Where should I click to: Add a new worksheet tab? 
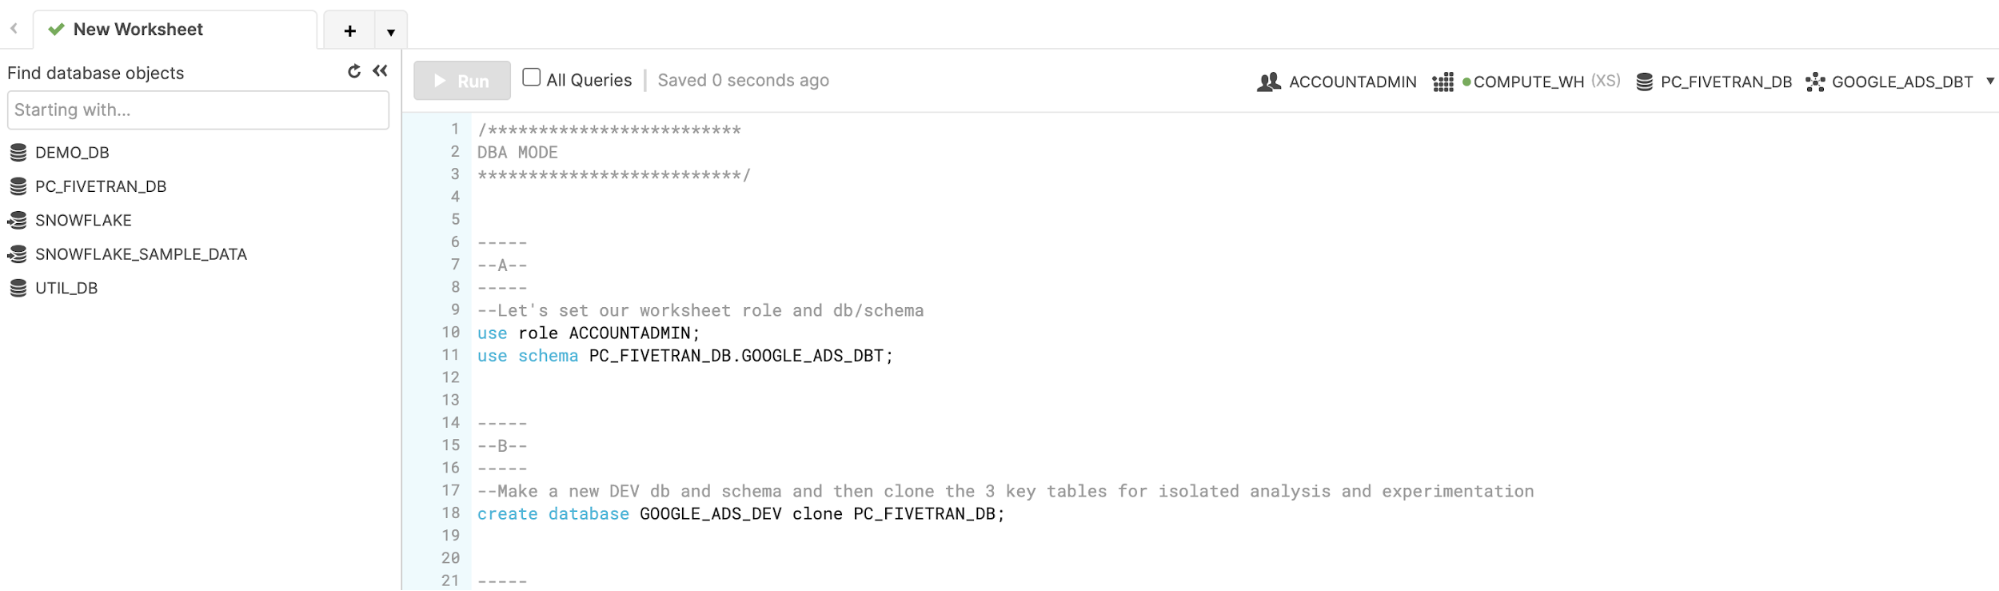point(350,31)
